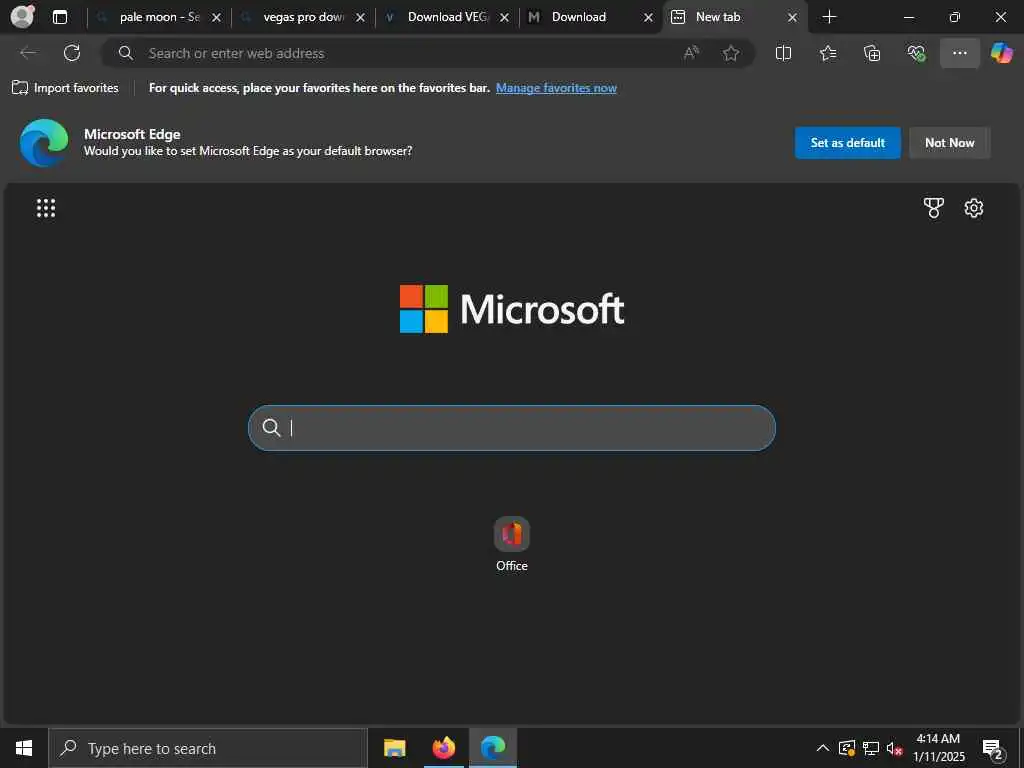Click the 'Set as default' button
Image resolution: width=1024 pixels, height=768 pixels.
(x=847, y=142)
